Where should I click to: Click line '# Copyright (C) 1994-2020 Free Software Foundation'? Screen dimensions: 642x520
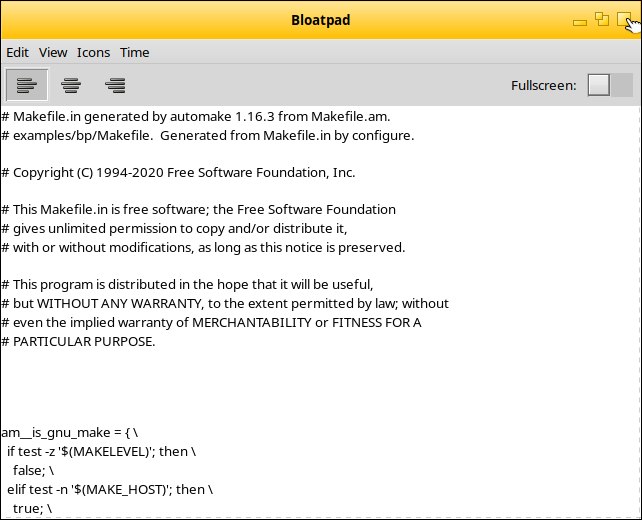pyautogui.click(x=178, y=172)
